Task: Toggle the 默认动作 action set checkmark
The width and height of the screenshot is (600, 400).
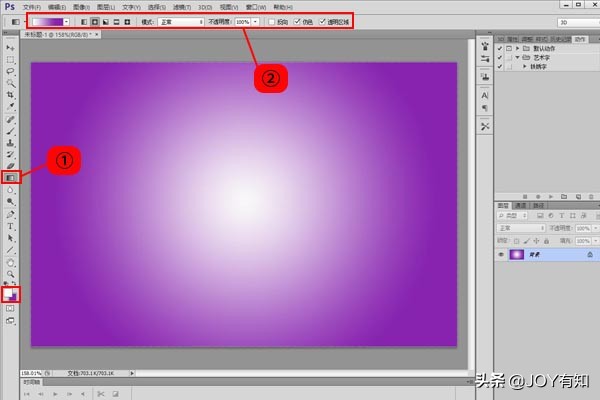Action: pos(499,49)
